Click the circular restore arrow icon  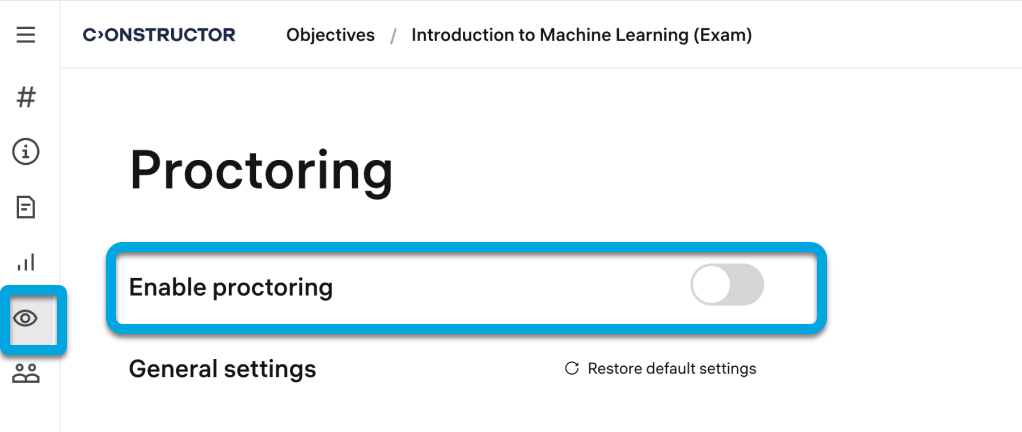point(572,369)
